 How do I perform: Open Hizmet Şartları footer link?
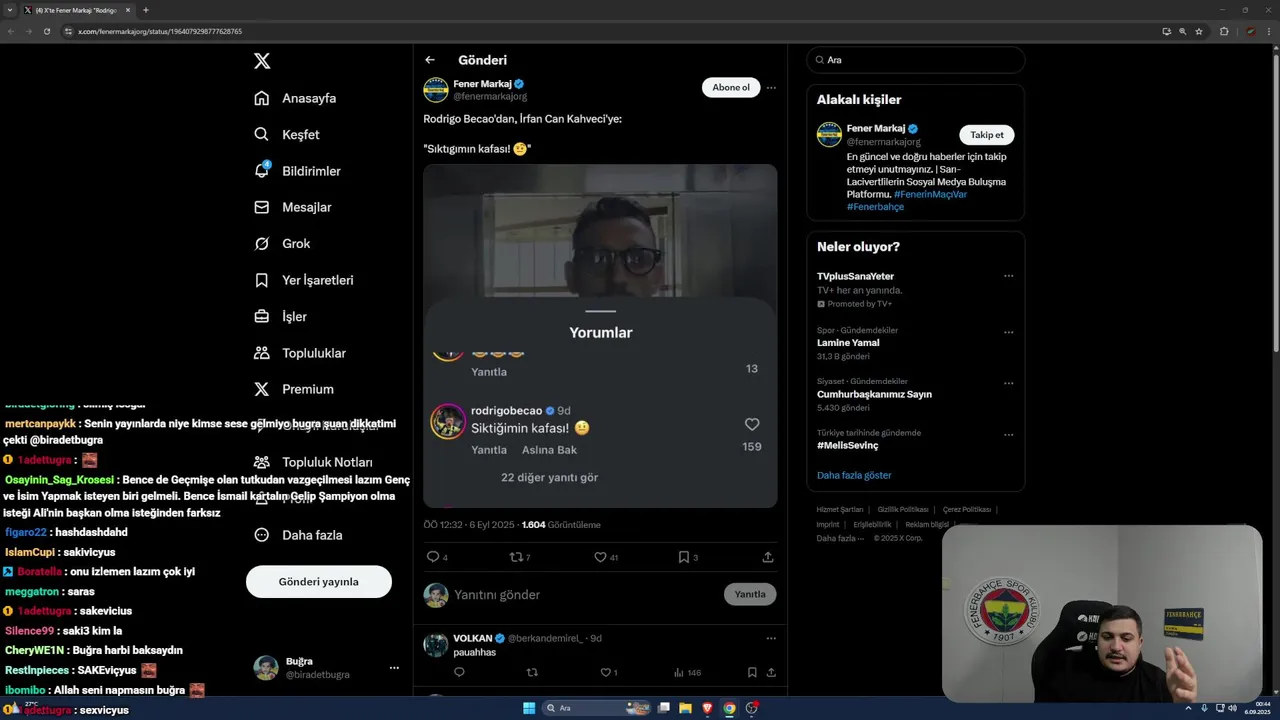[x=840, y=510]
